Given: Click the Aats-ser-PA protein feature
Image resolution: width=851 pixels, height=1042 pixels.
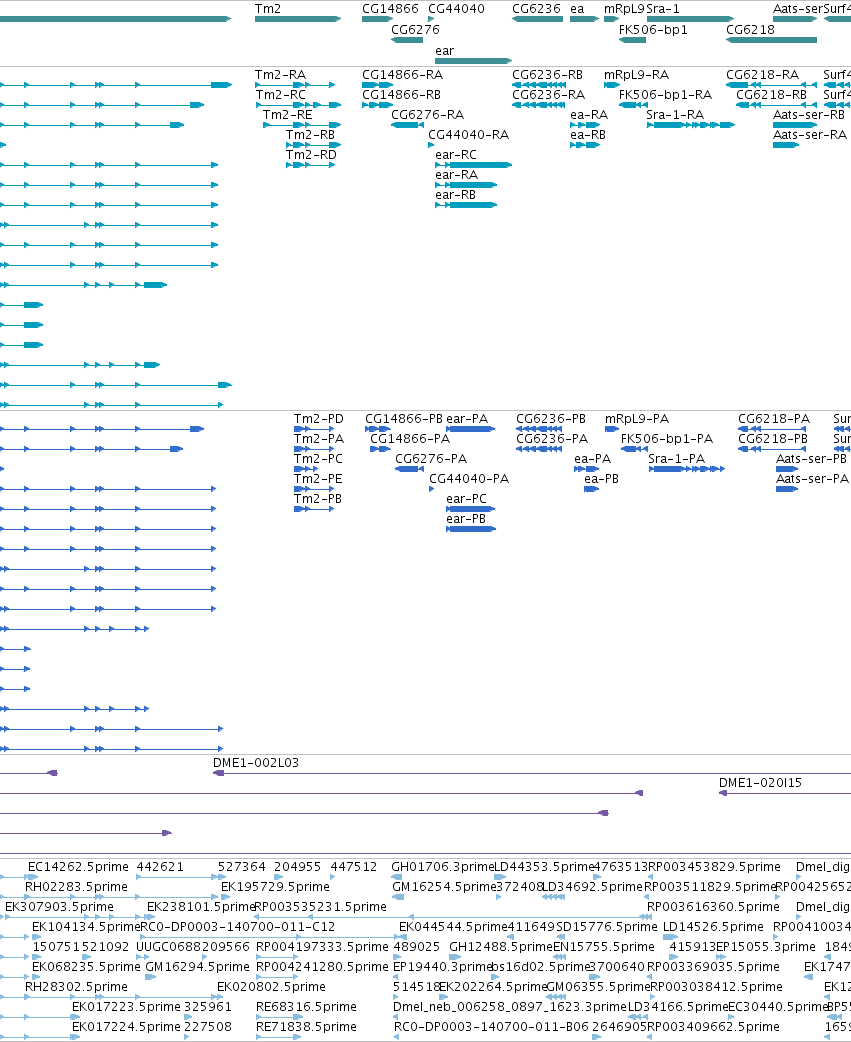Looking at the screenshot, I should pyautogui.click(x=787, y=489).
